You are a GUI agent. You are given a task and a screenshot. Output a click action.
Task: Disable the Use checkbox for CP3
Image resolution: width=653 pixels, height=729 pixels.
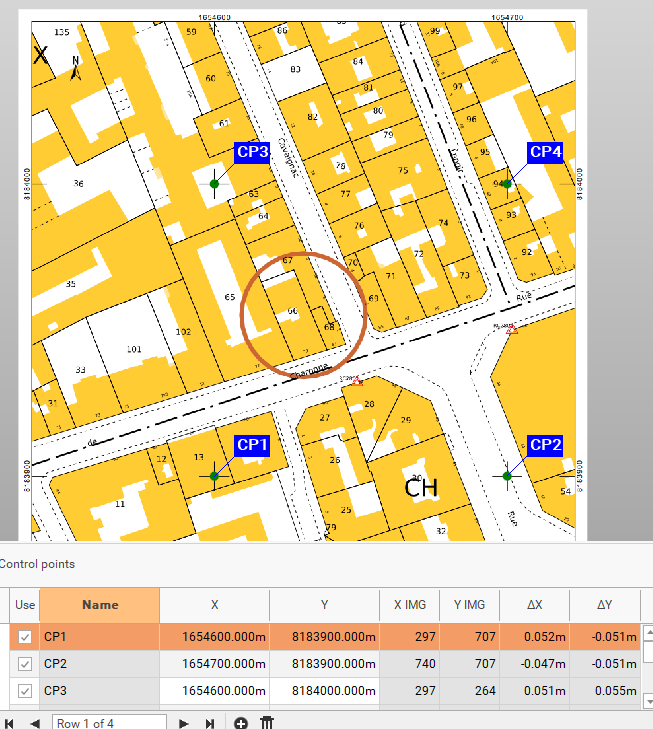pyautogui.click(x=25, y=691)
